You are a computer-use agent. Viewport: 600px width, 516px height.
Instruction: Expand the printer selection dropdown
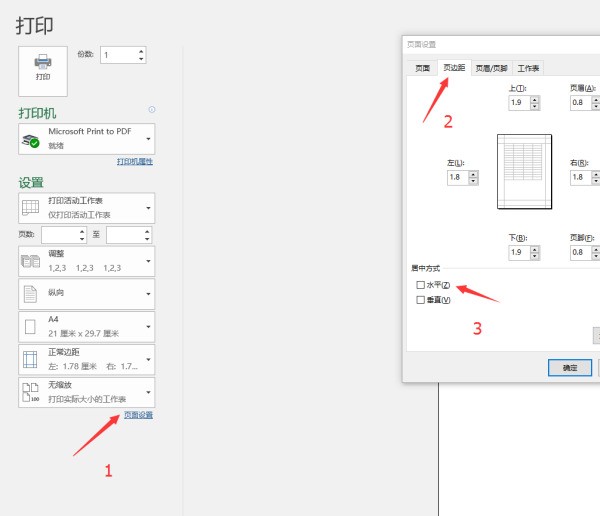(149, 138)
